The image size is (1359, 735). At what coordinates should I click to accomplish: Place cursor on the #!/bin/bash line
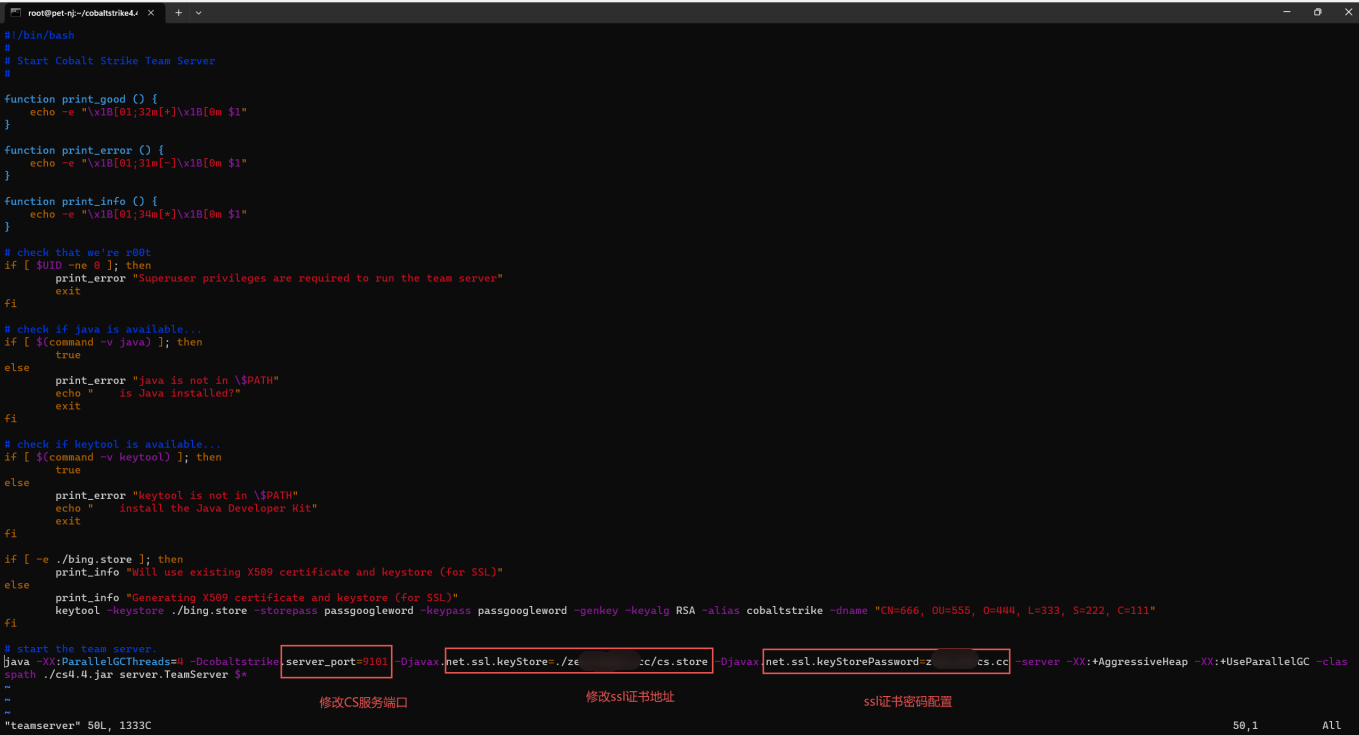click(x=39, y=35)
